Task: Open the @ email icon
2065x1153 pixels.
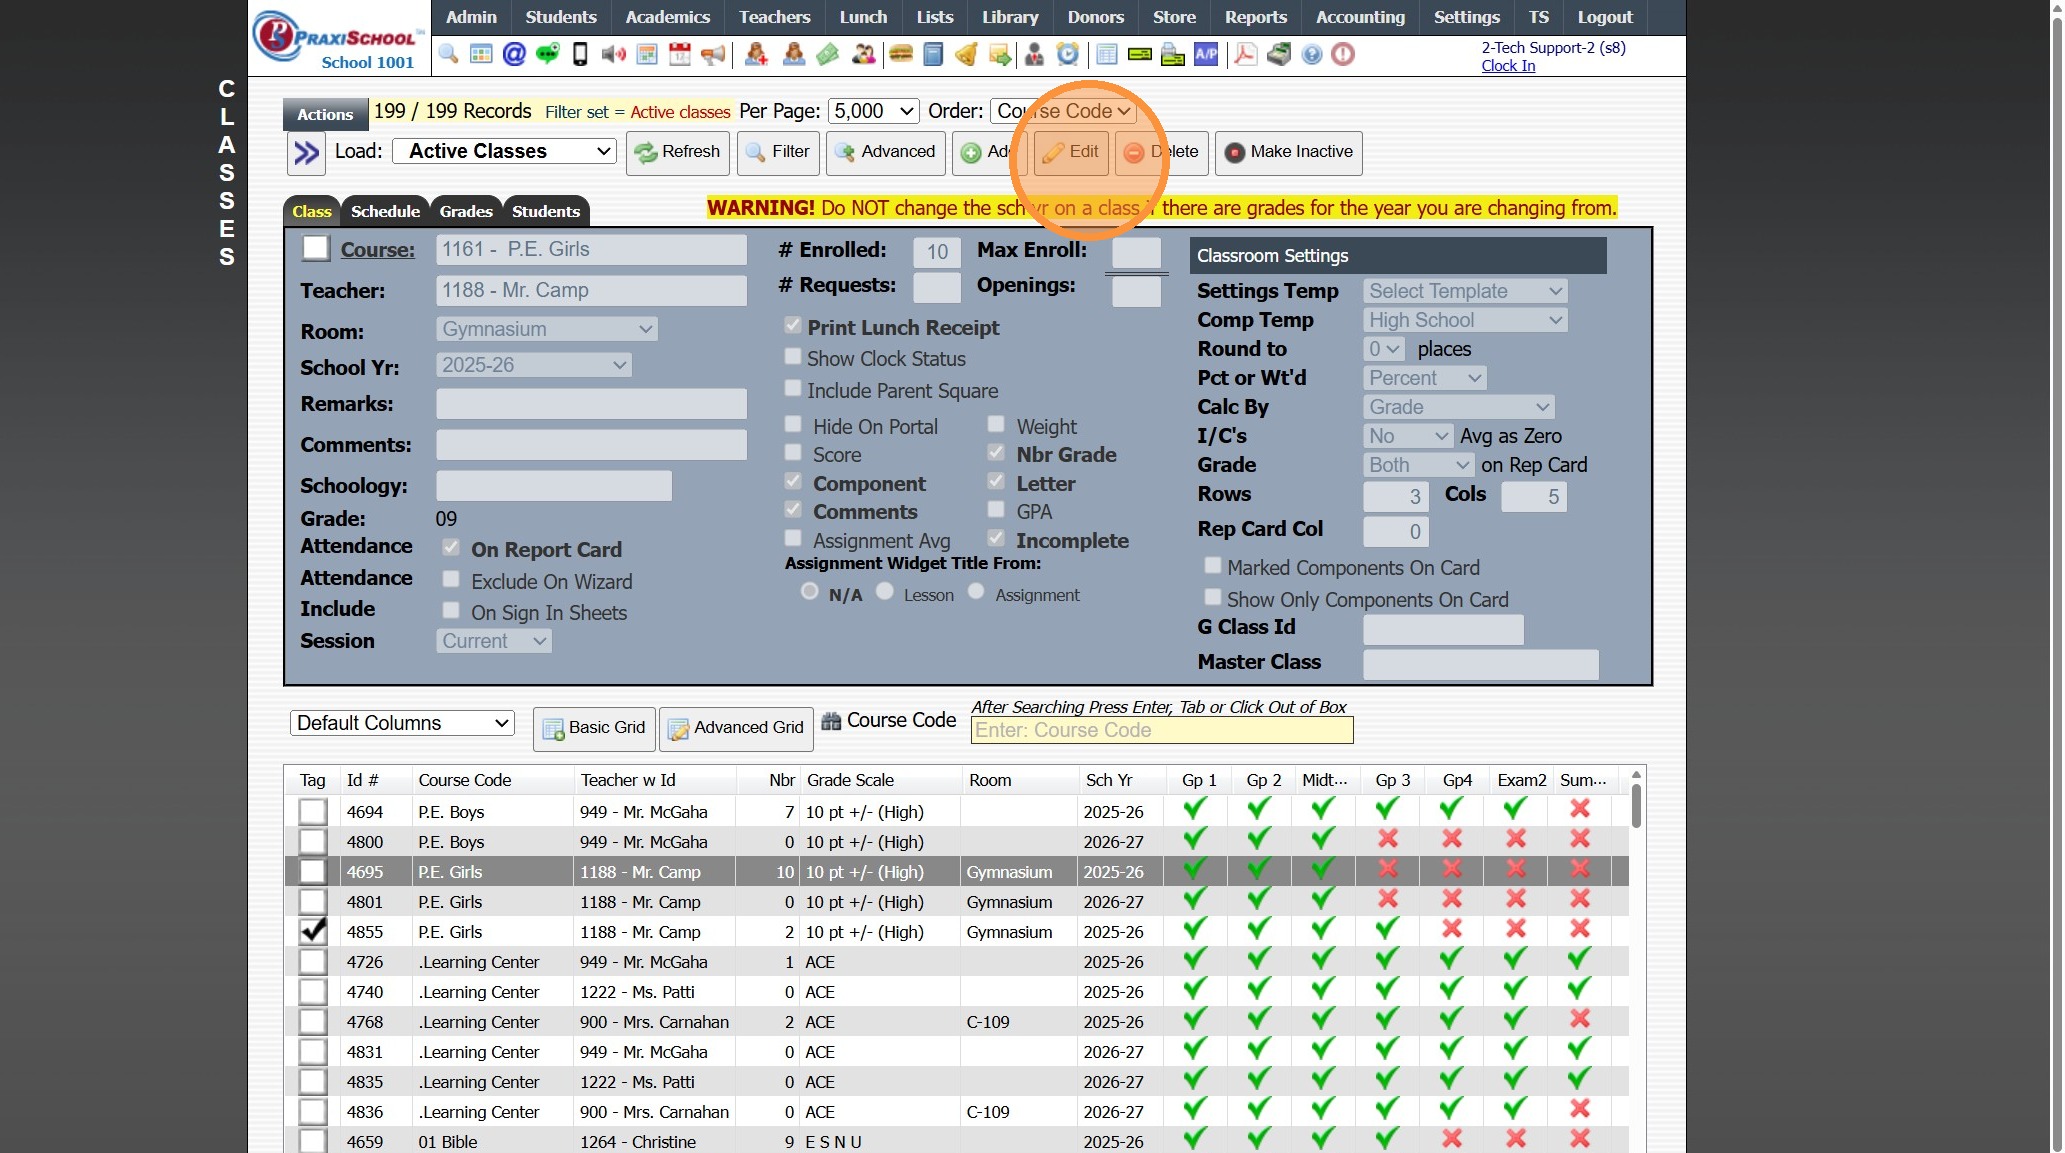Action: [x=514, y=54]
